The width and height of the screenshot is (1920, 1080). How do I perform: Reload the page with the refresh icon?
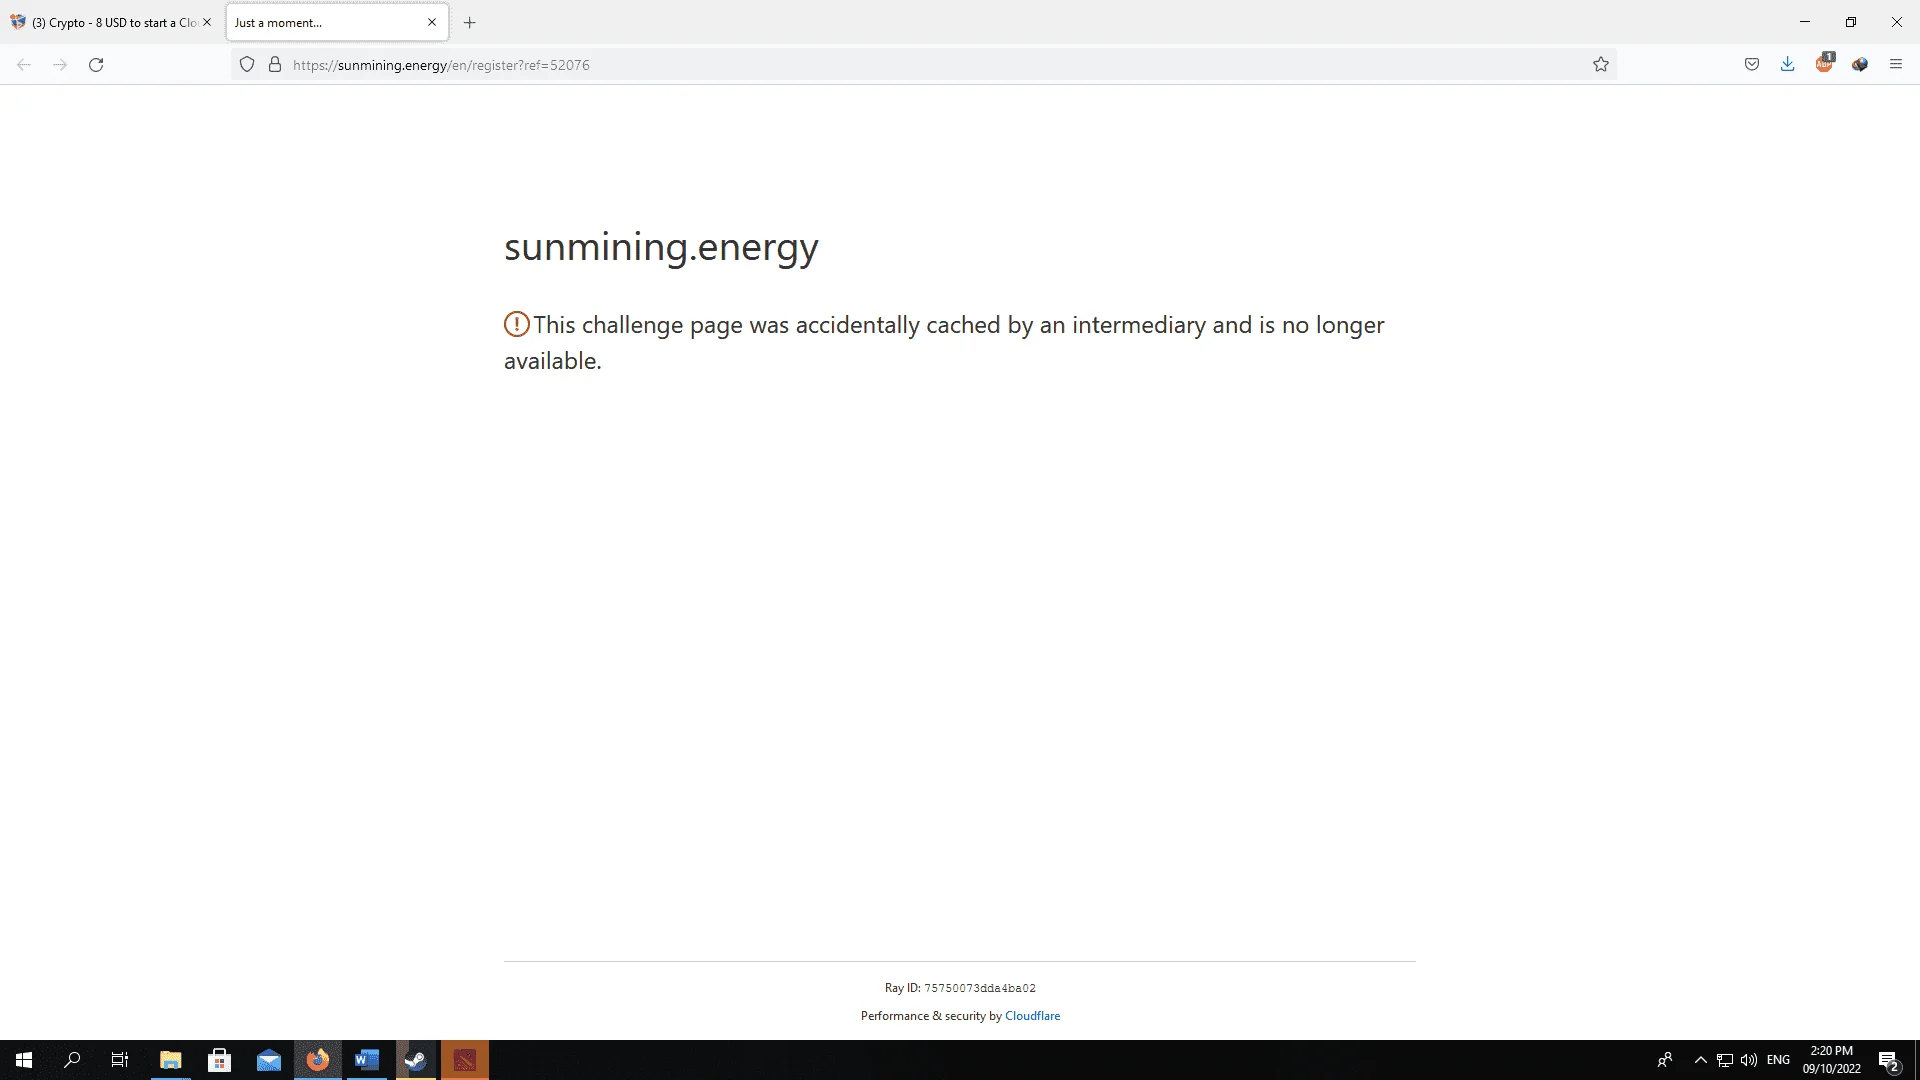(x=96, y=65)
